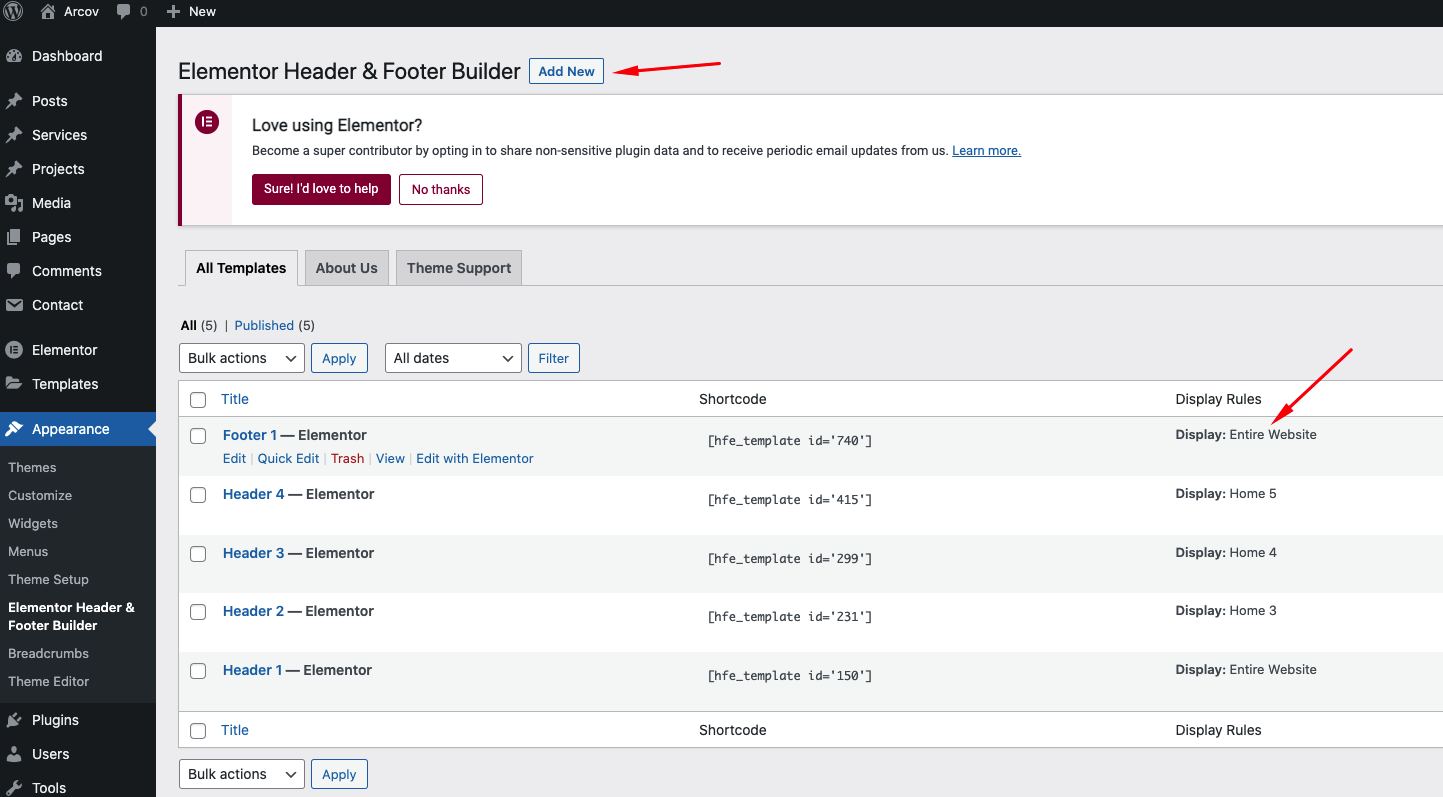
Task: Tick the checkbox beside Header 4
Action: pyautogui.click(x=198, y=495)
